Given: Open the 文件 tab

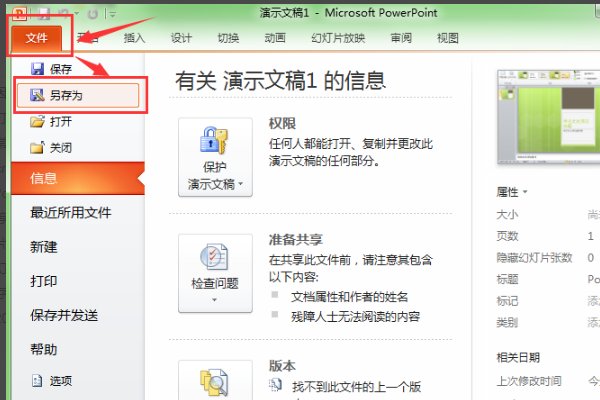Looking at the screenshot, I should pos(37,38).
